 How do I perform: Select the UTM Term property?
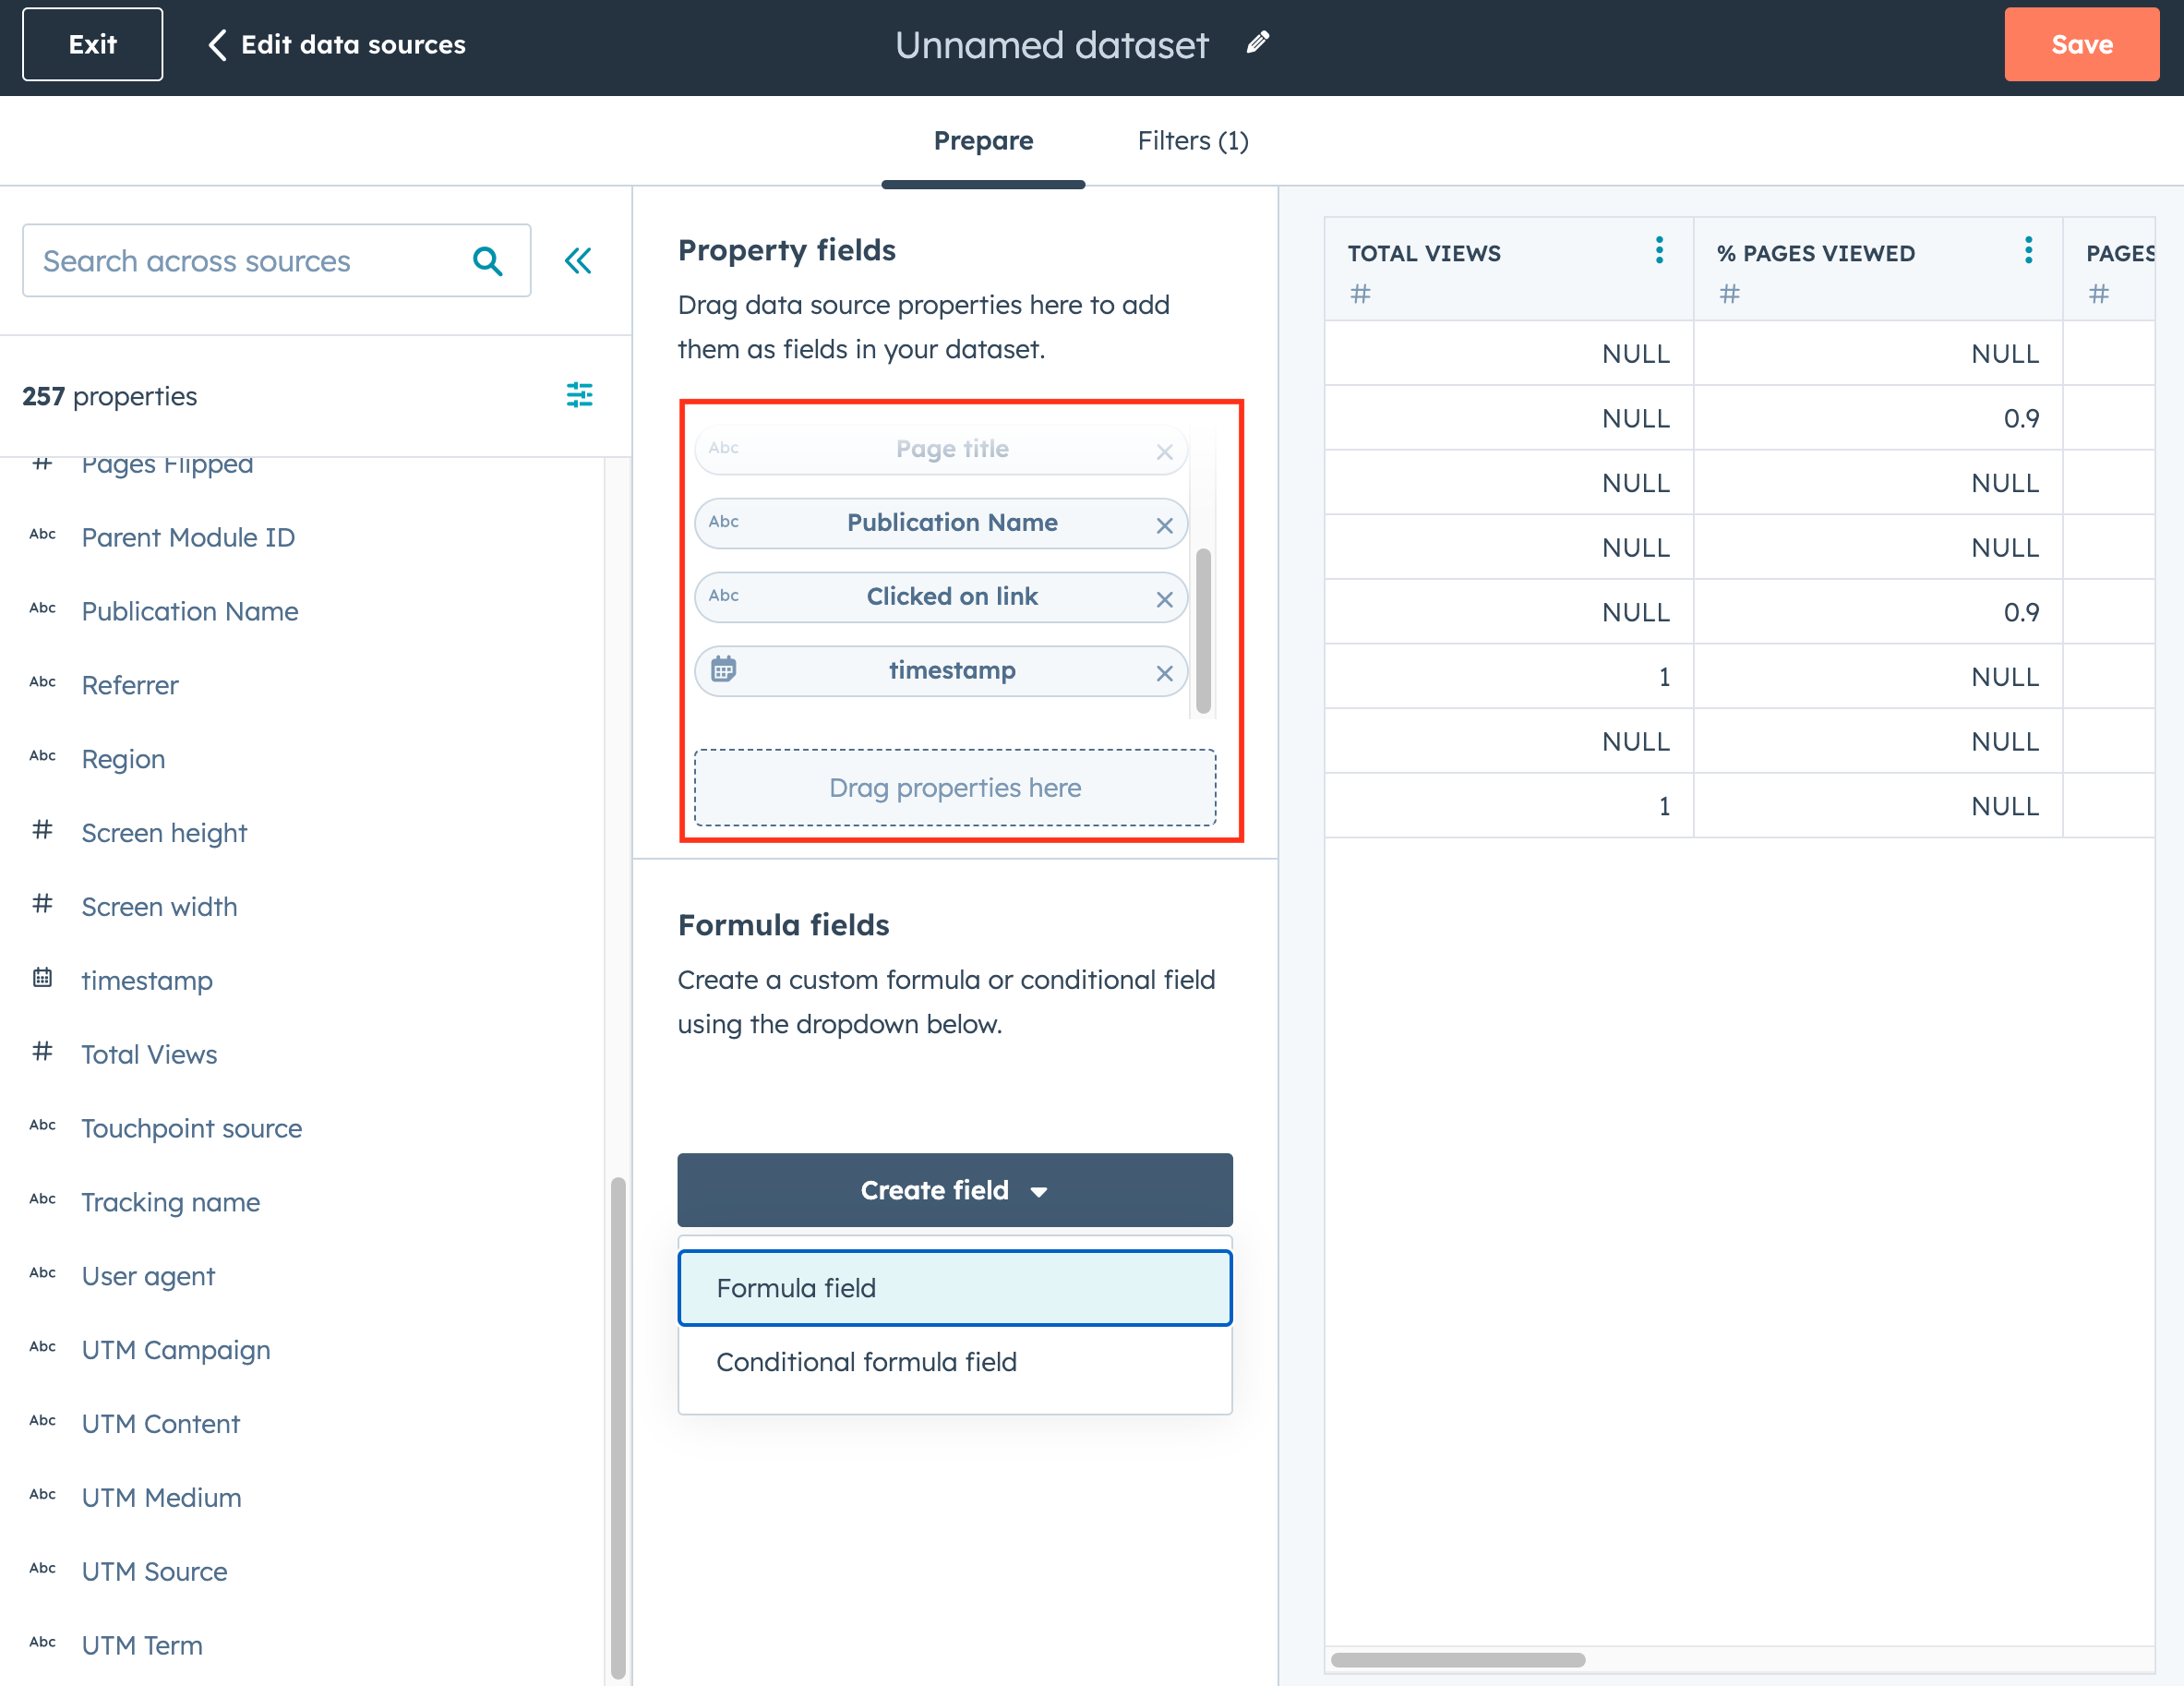coord(142,1645)
